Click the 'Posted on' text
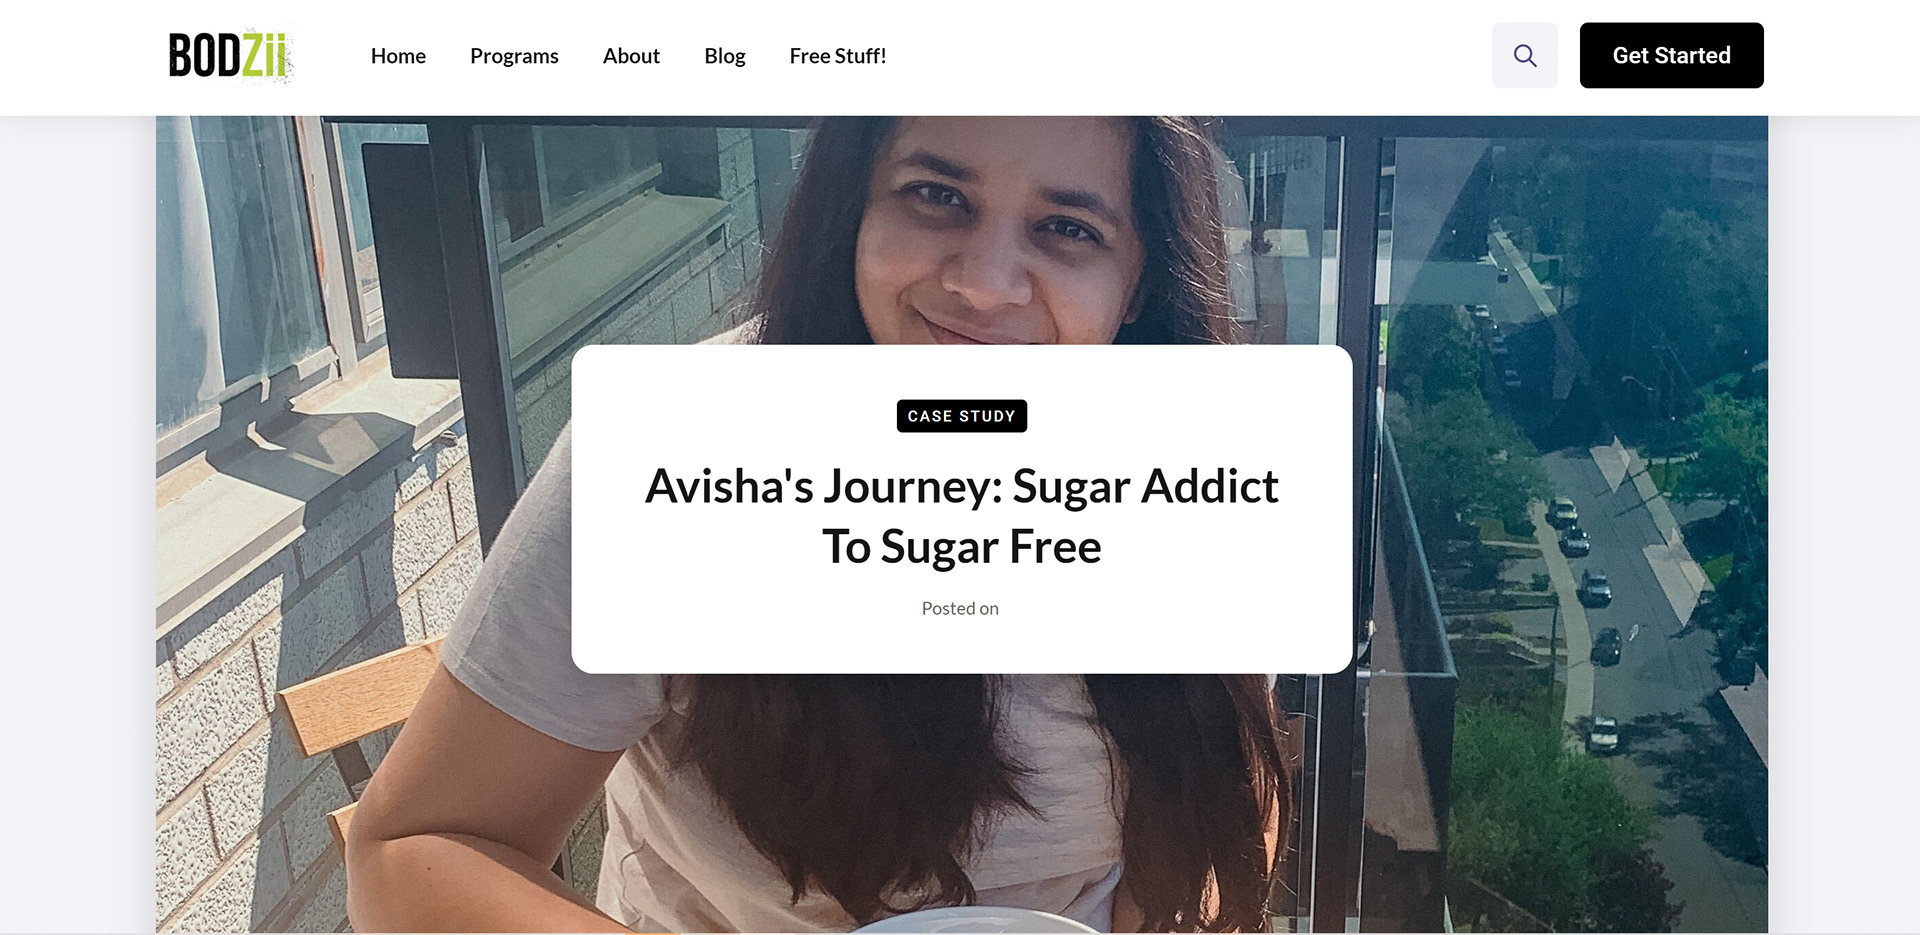Image resolution: width=1920 pixels, height=935 pixels. point(960,608)
